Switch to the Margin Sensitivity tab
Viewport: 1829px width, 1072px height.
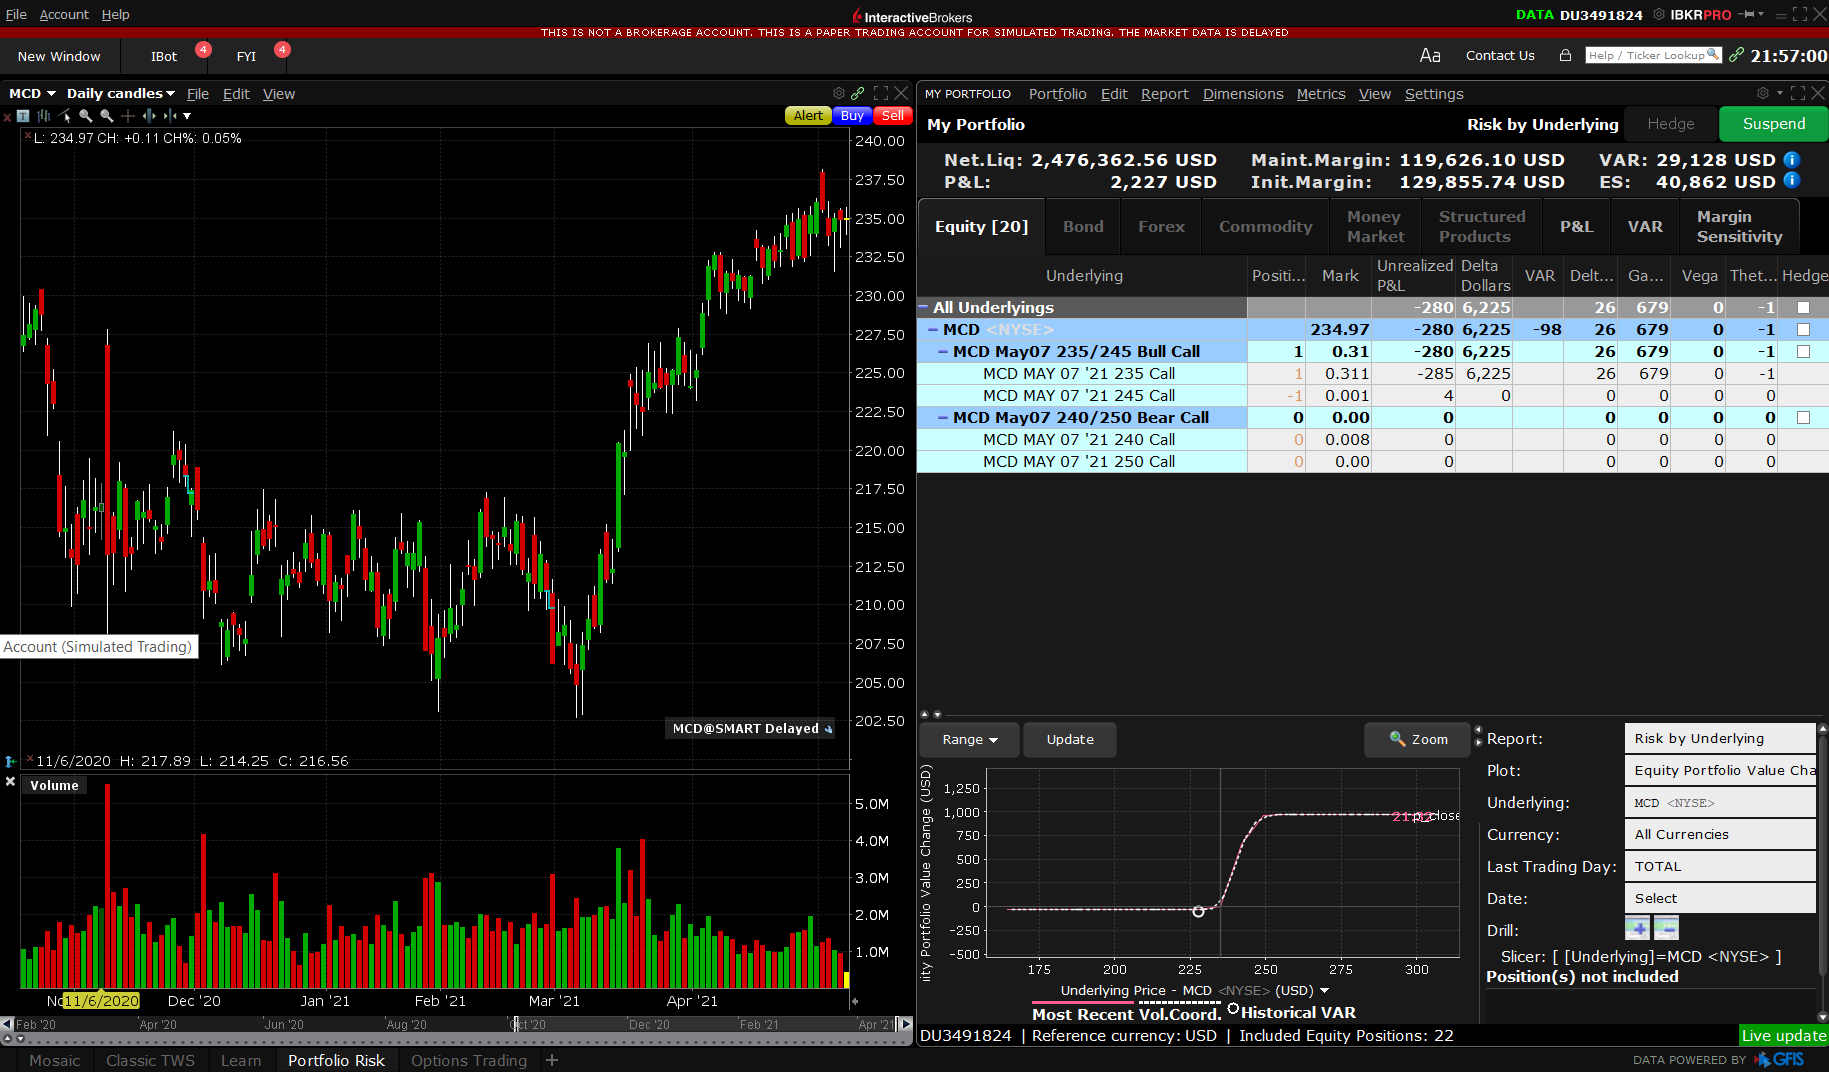pos(1739,227)
